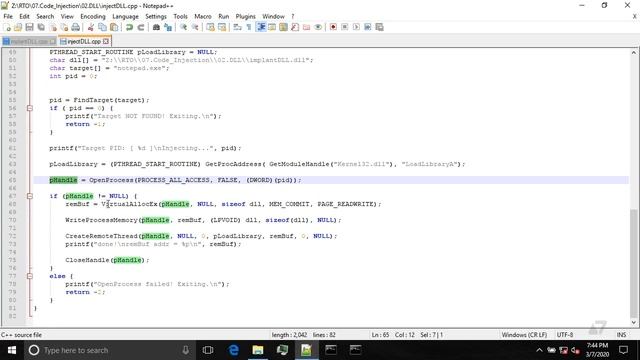Click Run Macro Multiple Times icon
This screenshot has height=360, width=640.
[x=368, y=27]
